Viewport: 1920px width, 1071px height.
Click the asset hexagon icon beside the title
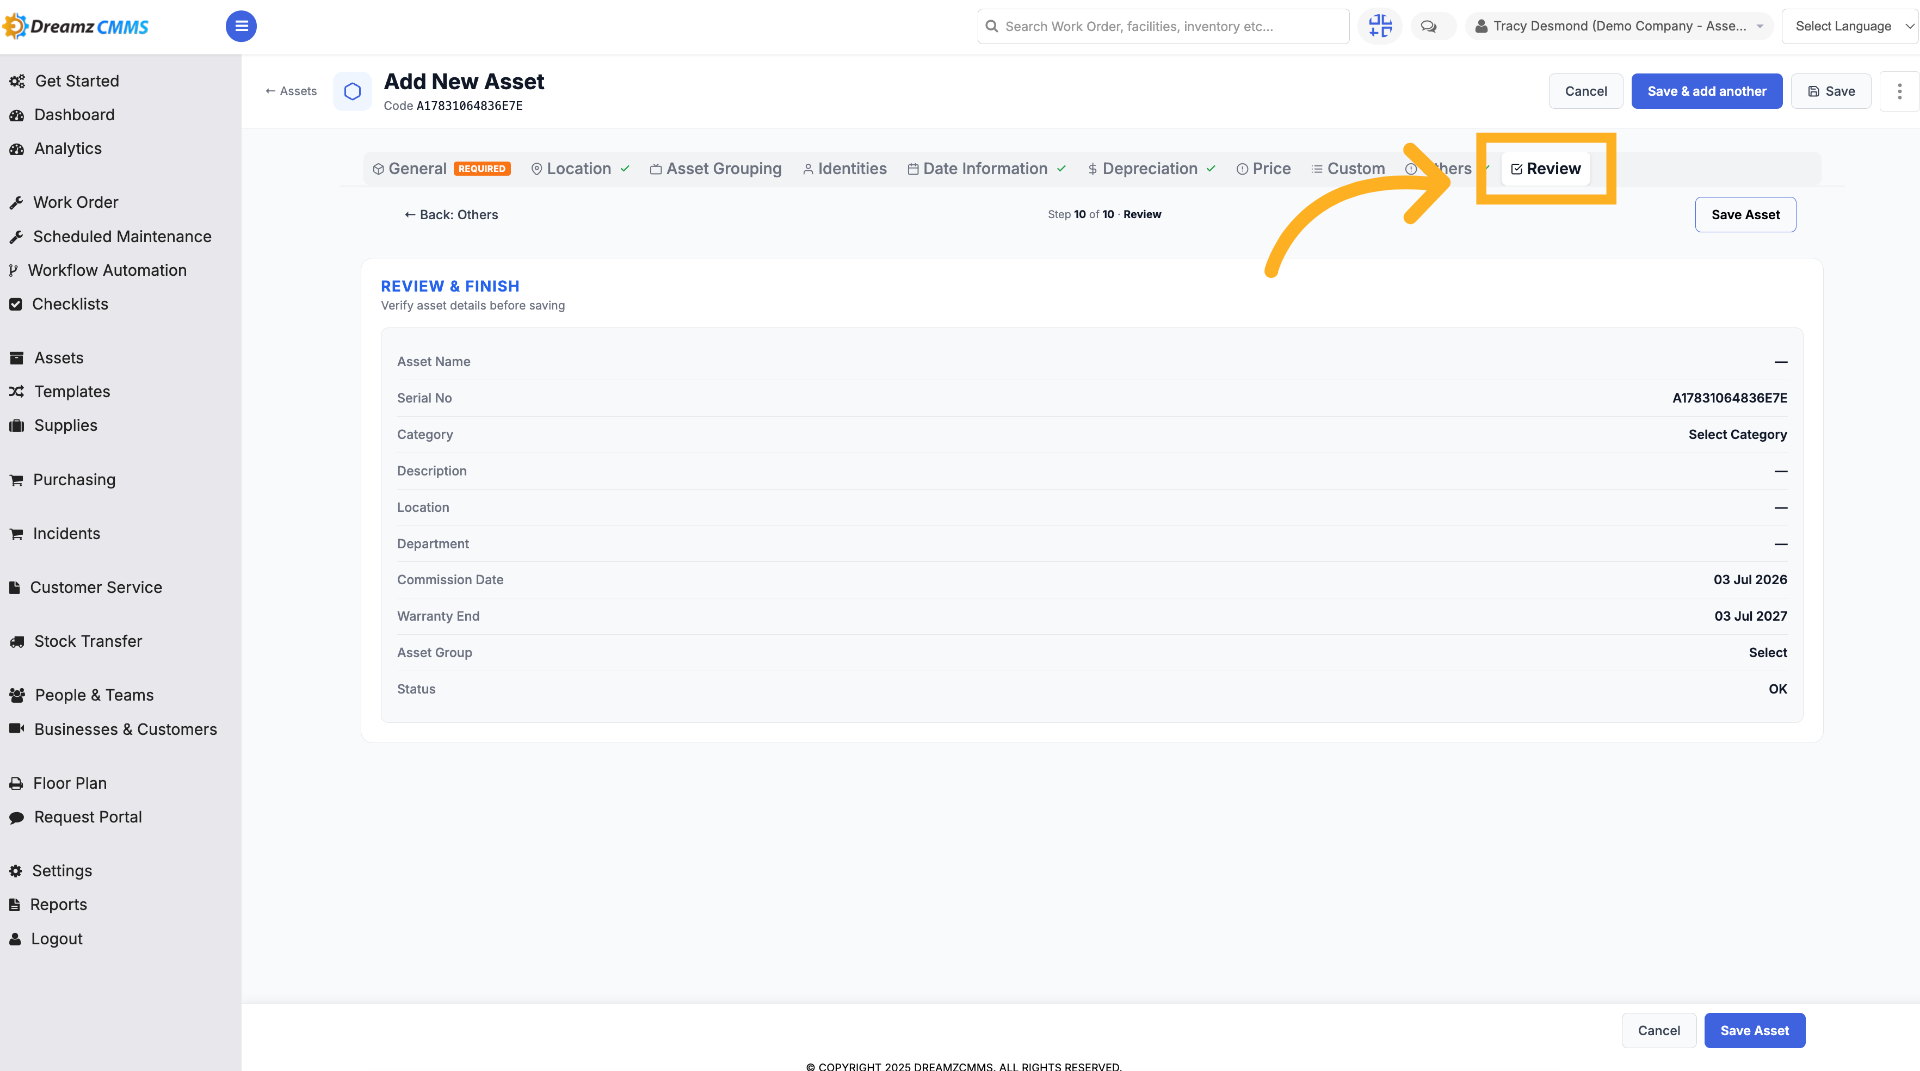[x=352, y=92]
